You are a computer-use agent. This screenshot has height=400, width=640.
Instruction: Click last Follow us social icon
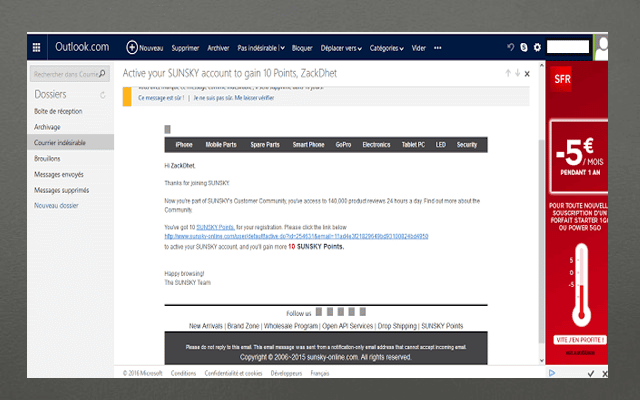click(362, 312)
